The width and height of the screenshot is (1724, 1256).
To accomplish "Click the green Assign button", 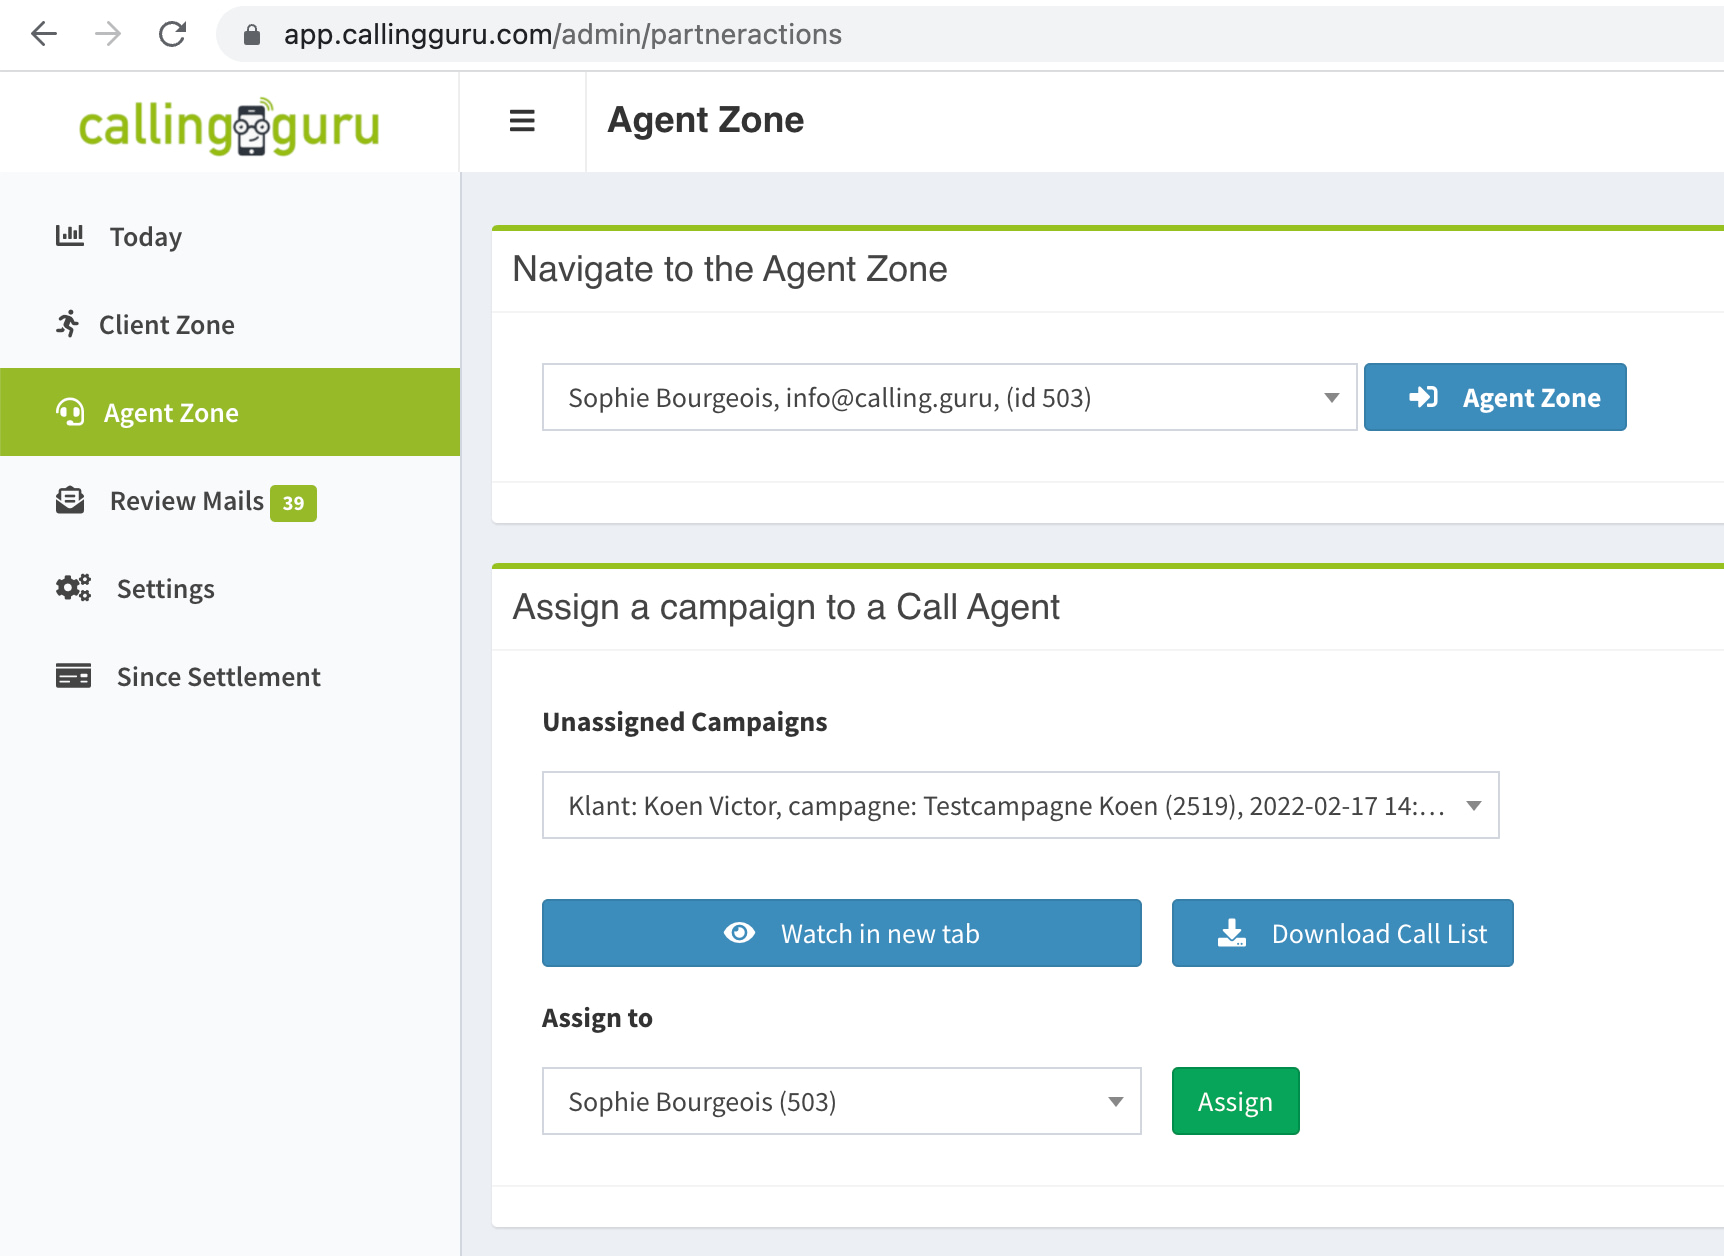I will (1235, 1102).
